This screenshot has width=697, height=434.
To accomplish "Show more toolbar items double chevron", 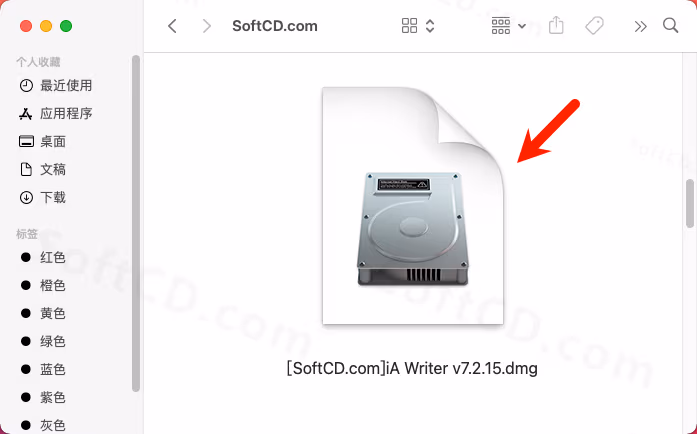I will tap(640, 27).
